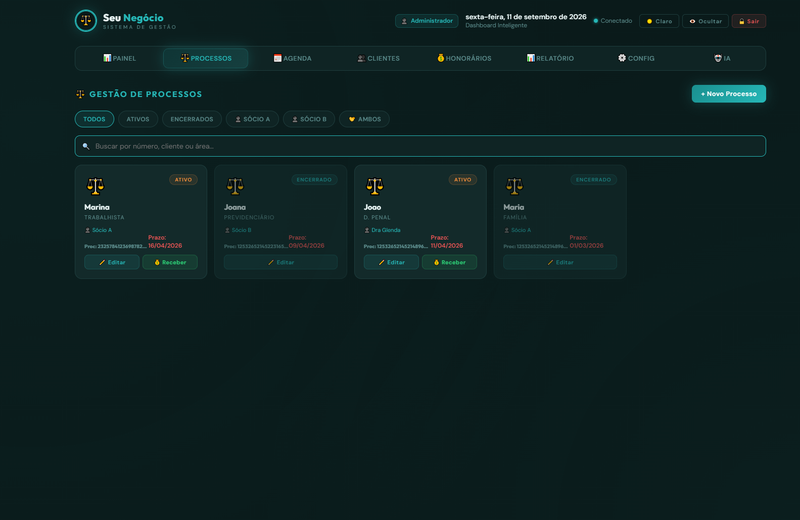
Task: Click the magnifier icon in the search bar
Action: pos(86,146)
